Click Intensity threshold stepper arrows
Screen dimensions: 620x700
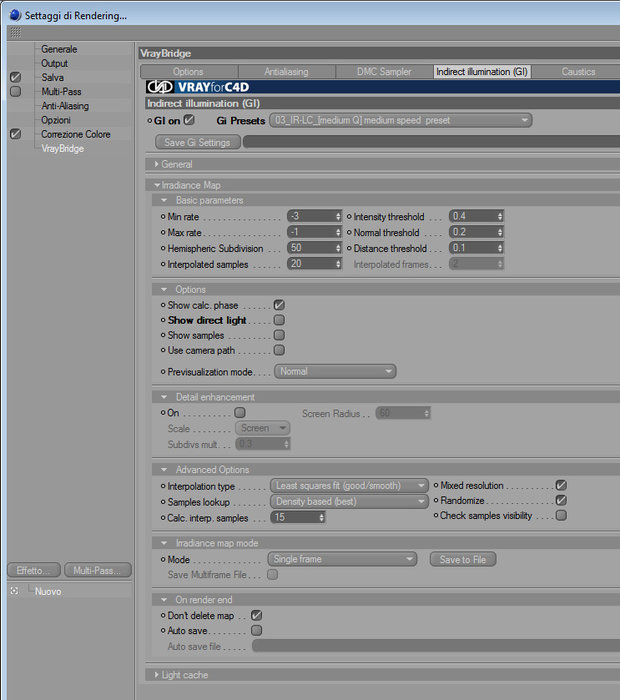(500, 216)
